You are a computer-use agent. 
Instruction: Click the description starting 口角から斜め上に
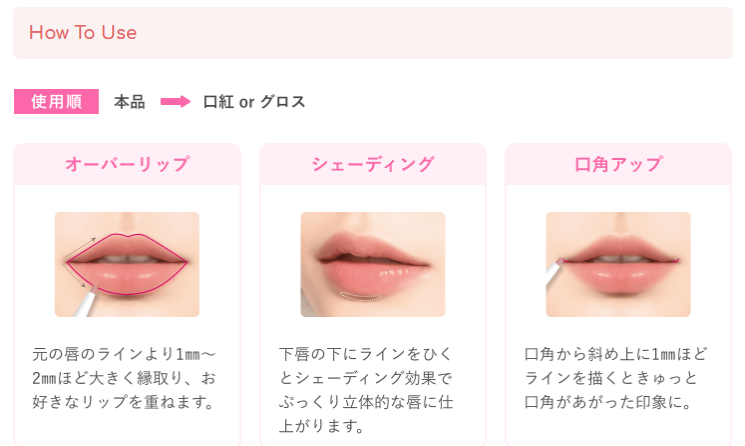616,378
